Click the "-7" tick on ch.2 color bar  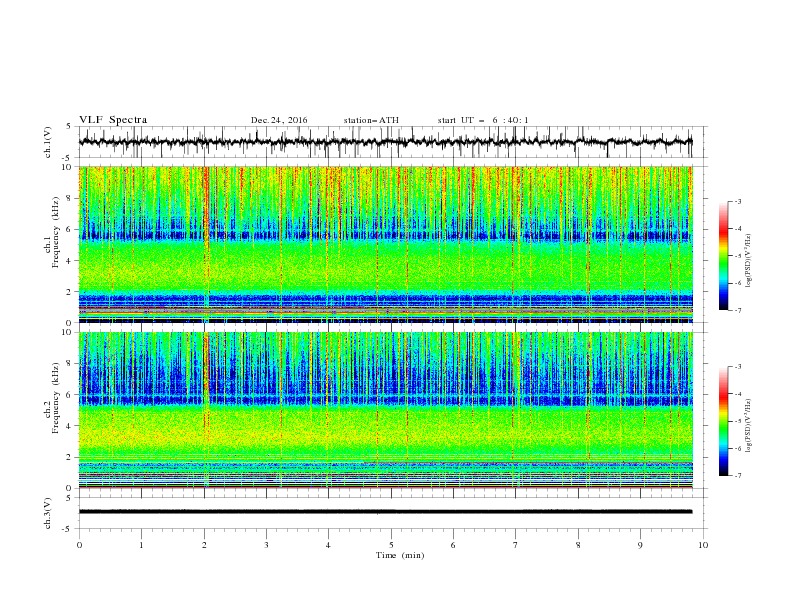click(x=737, y=476)
